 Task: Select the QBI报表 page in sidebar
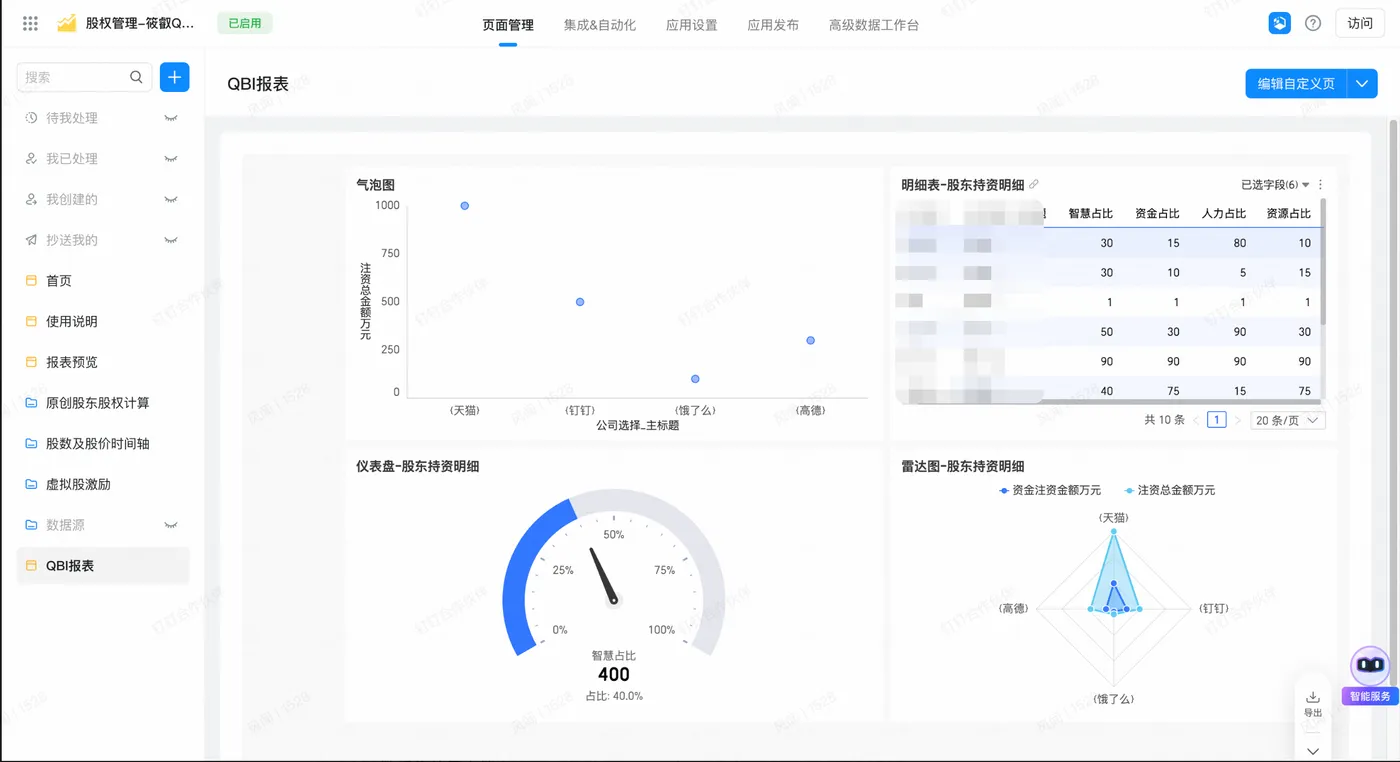[x=103, y=565]
